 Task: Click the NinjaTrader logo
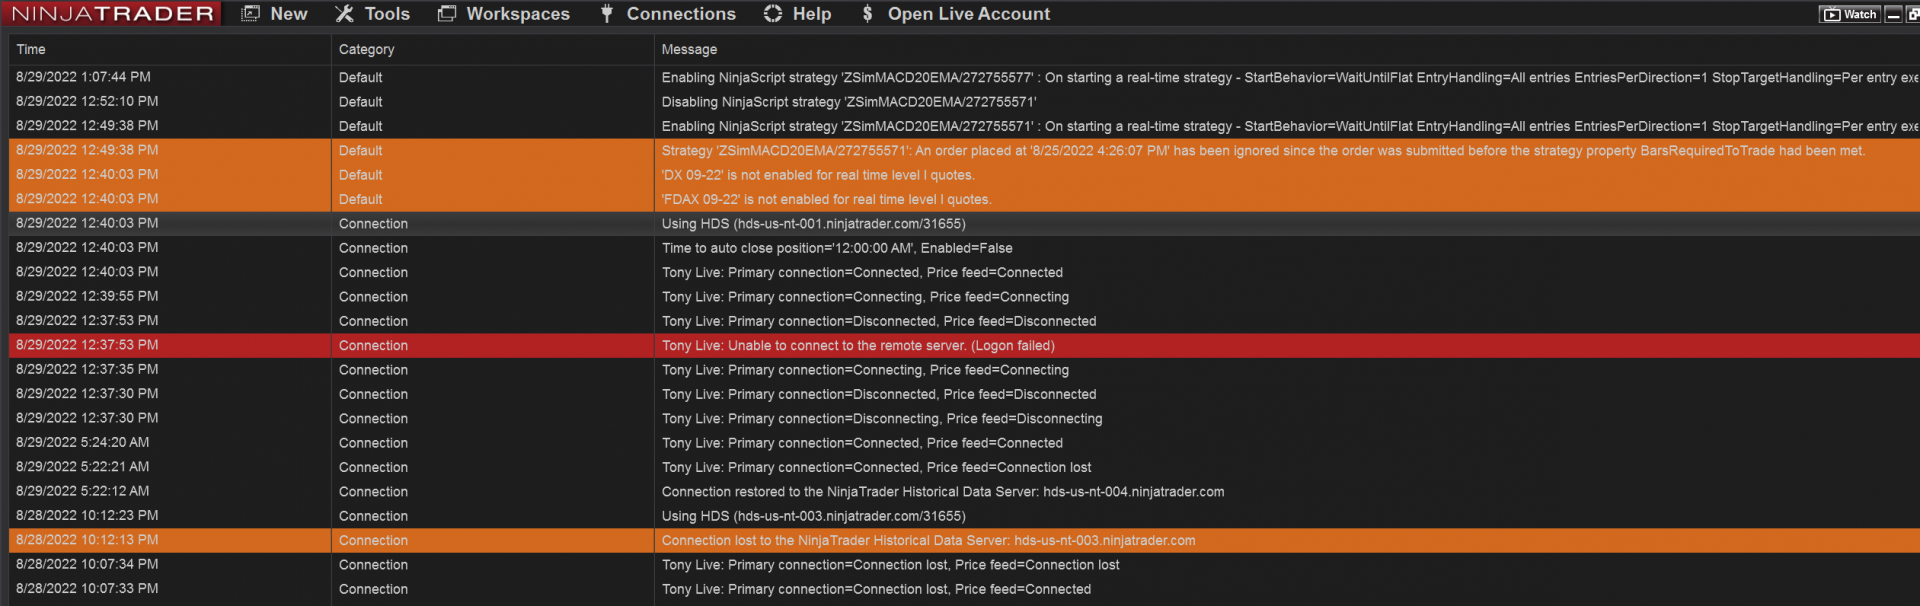[113, 14]
